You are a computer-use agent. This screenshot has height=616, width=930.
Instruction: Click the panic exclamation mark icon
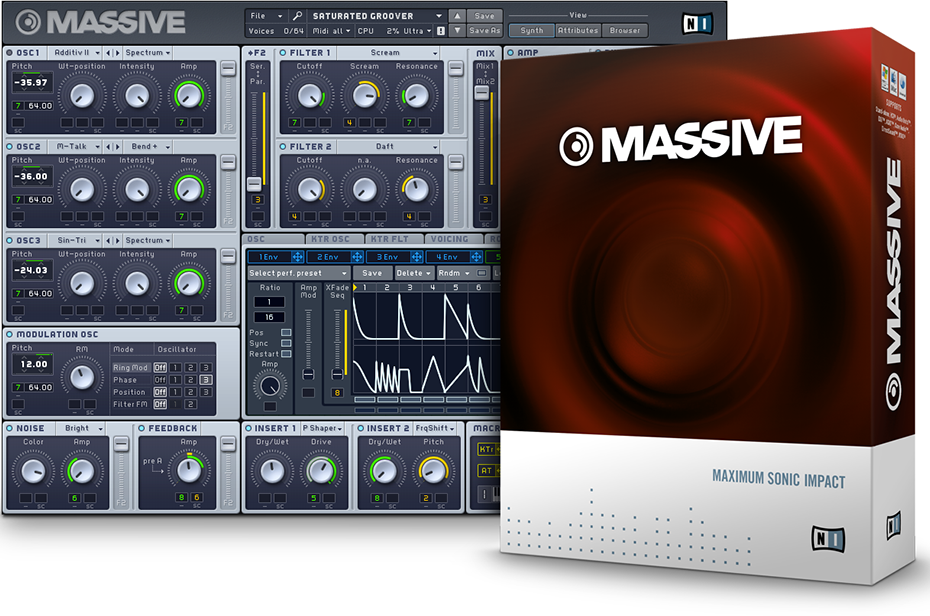coord(441,31)
